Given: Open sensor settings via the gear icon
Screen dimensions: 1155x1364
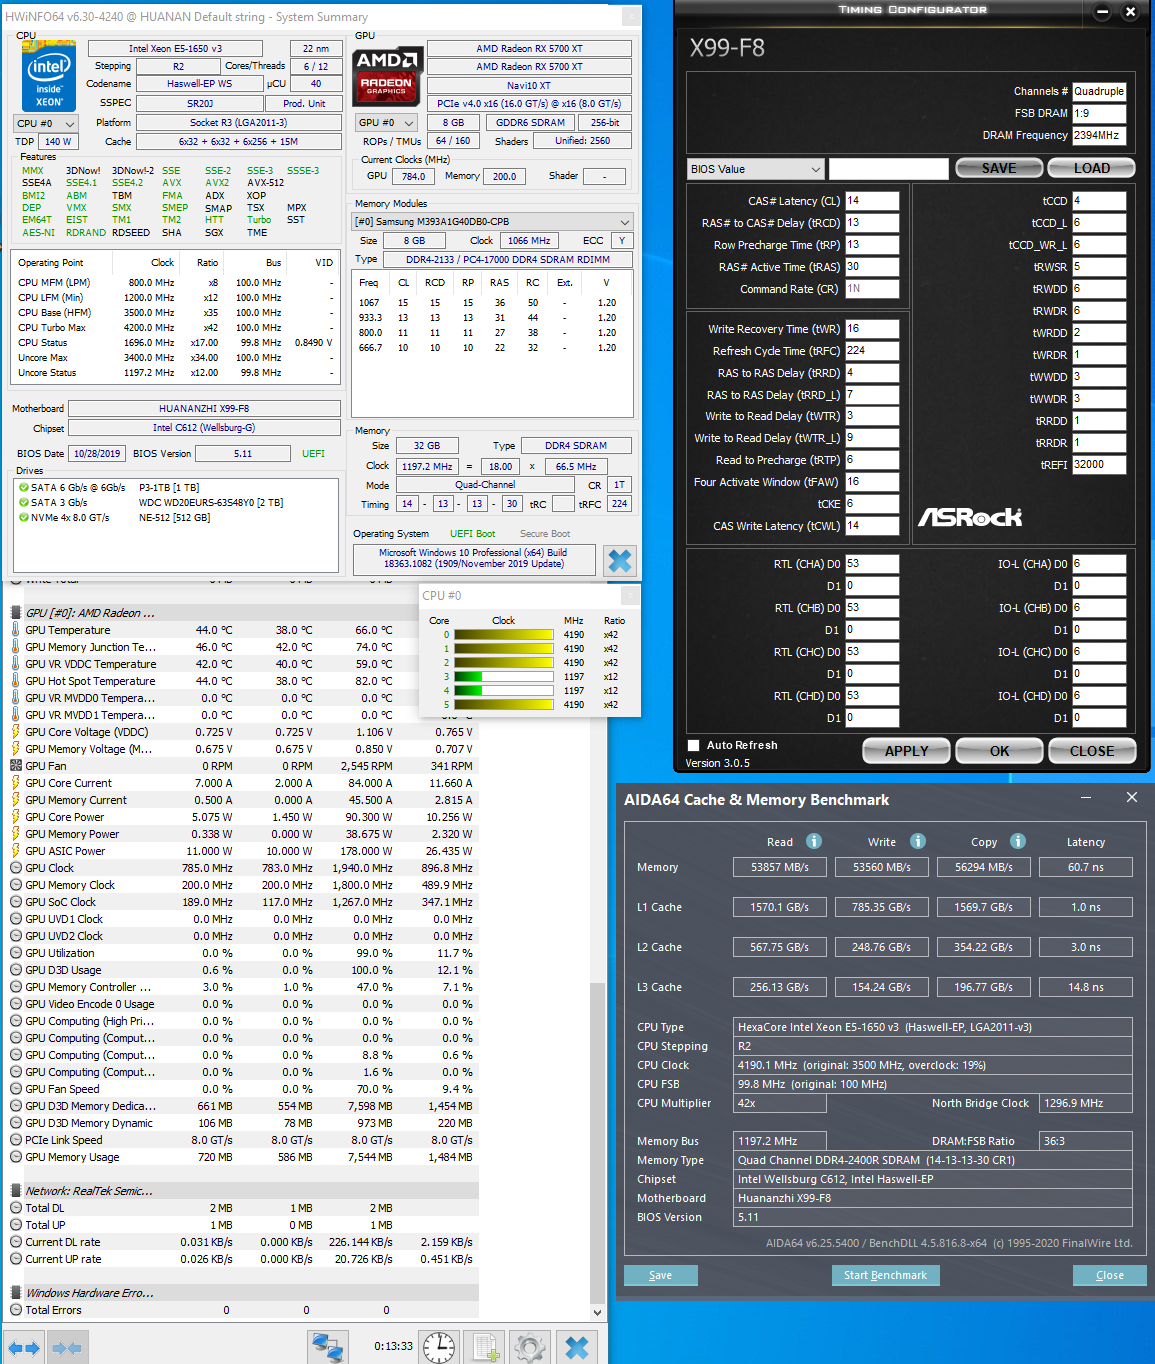Looking at the screenshot, I should (531, 1347).
